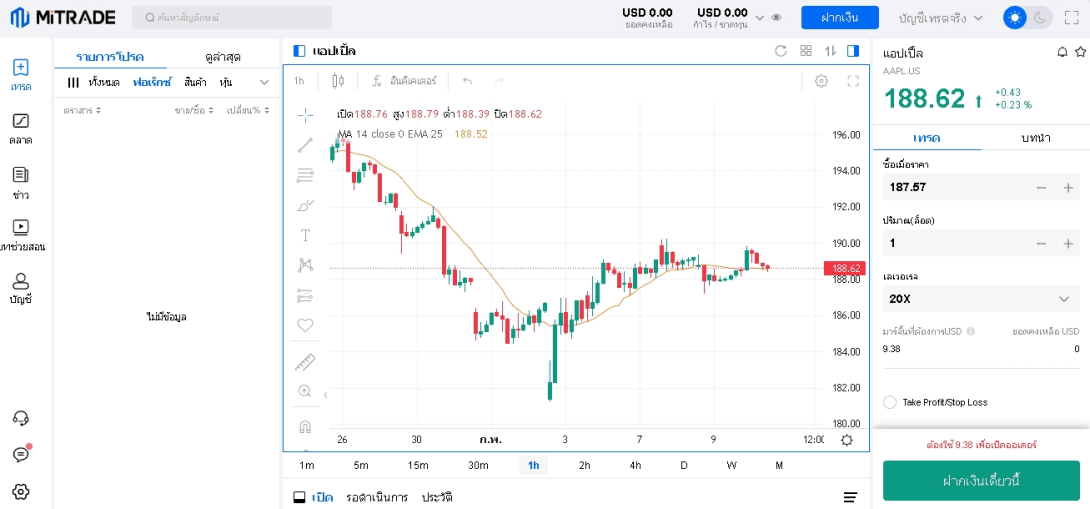Select the 4h timeframe tab
Image resolution: width=1090 pixels, height=509 pixels.
click(635, 465)
